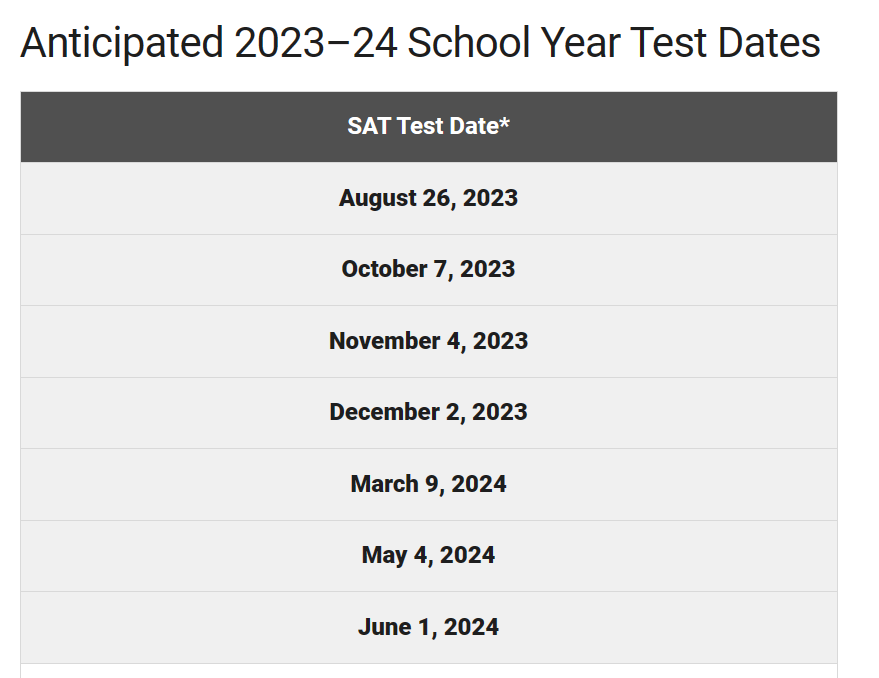
Task: Choose the November 4, 2023 table row
Action: click(x=429, y=342)
